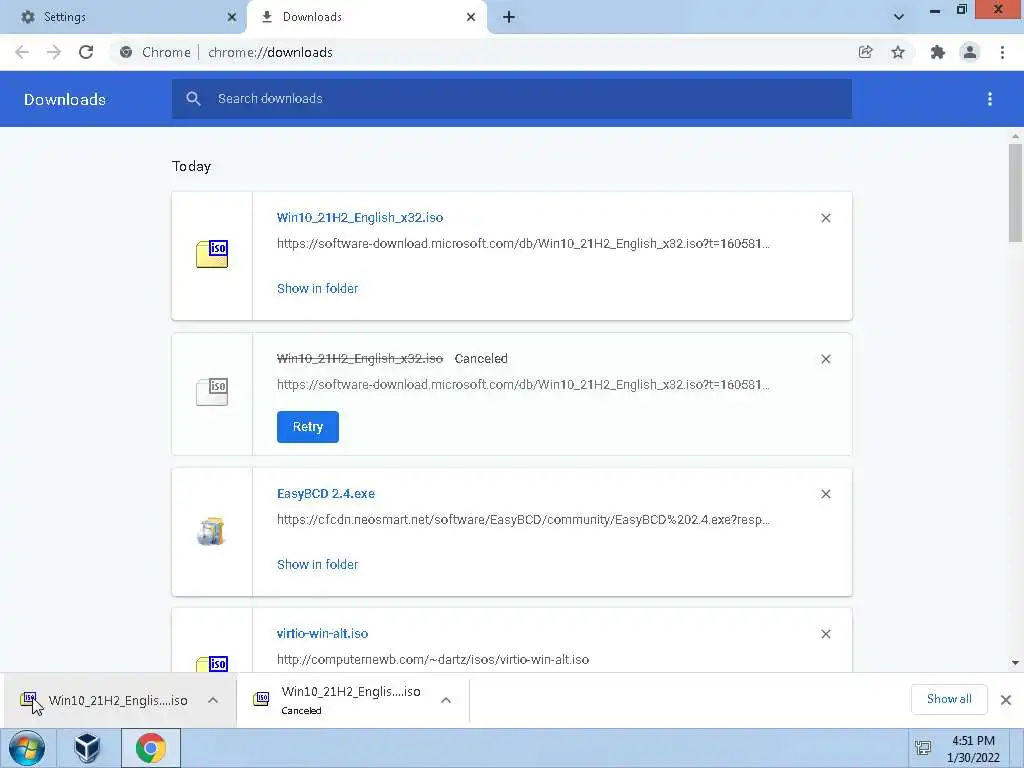Screen dimensions: 1024x768
Task: Click the first download's microsoft.com URL text
Action: click(523, 244)
